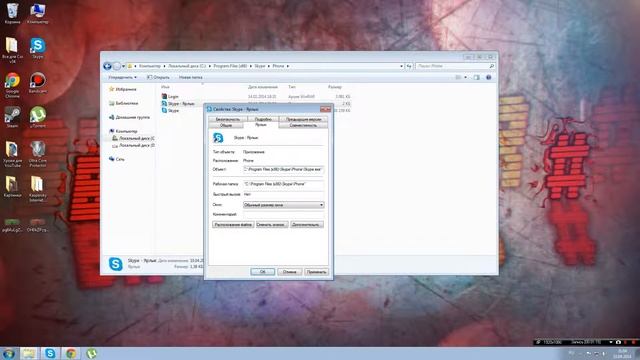Image resolution: width=640 pixels, height=360 pixels.
Task: Click the Новая папка toolbar button
Action: pyautogui.click(x=191, y=77)
